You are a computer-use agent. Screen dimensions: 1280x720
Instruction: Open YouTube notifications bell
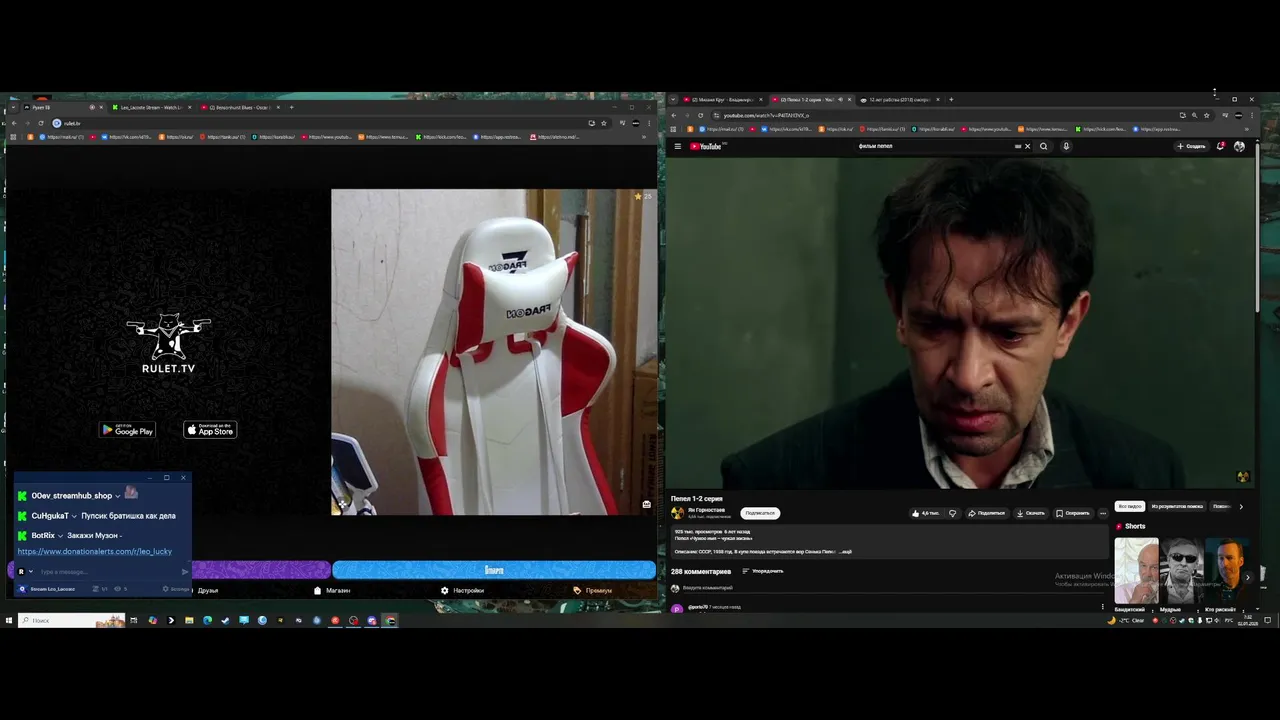(x=1221, y=146)
